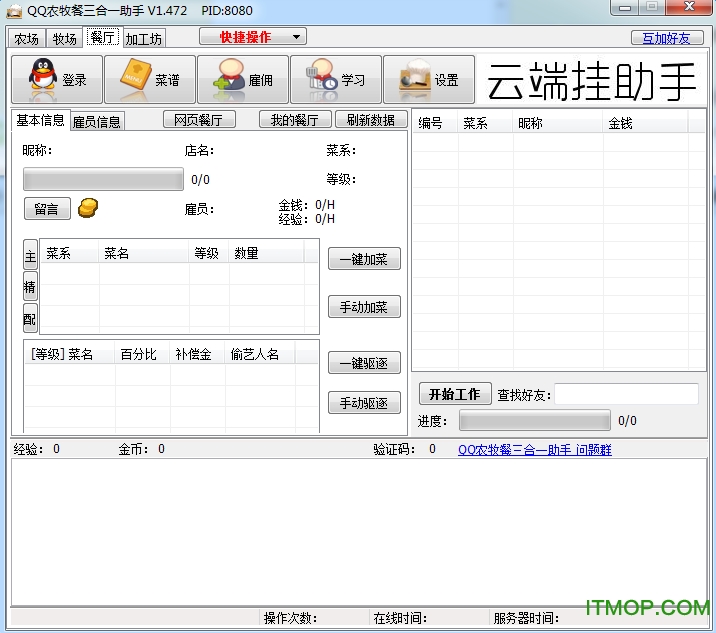Click the 网页餐厅 button
This screenshot has width=716, height=633.
click(x=199, y=120)
